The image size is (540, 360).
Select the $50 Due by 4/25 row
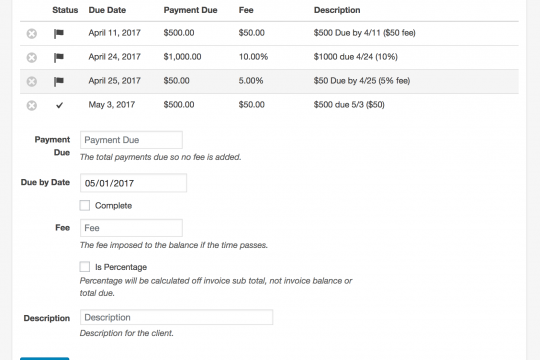click(x=269, y=81)
